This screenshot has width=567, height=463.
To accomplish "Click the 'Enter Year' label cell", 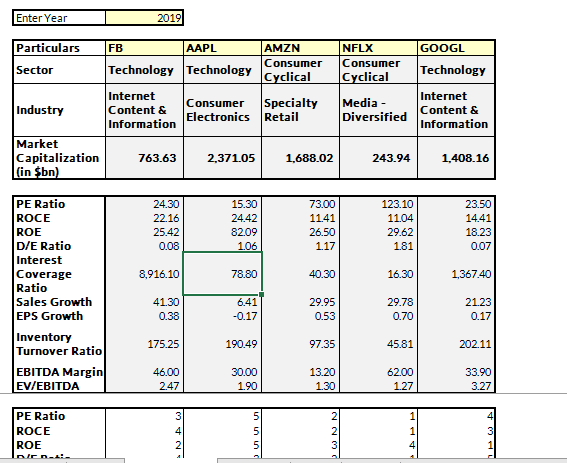I will coord(59,18).
